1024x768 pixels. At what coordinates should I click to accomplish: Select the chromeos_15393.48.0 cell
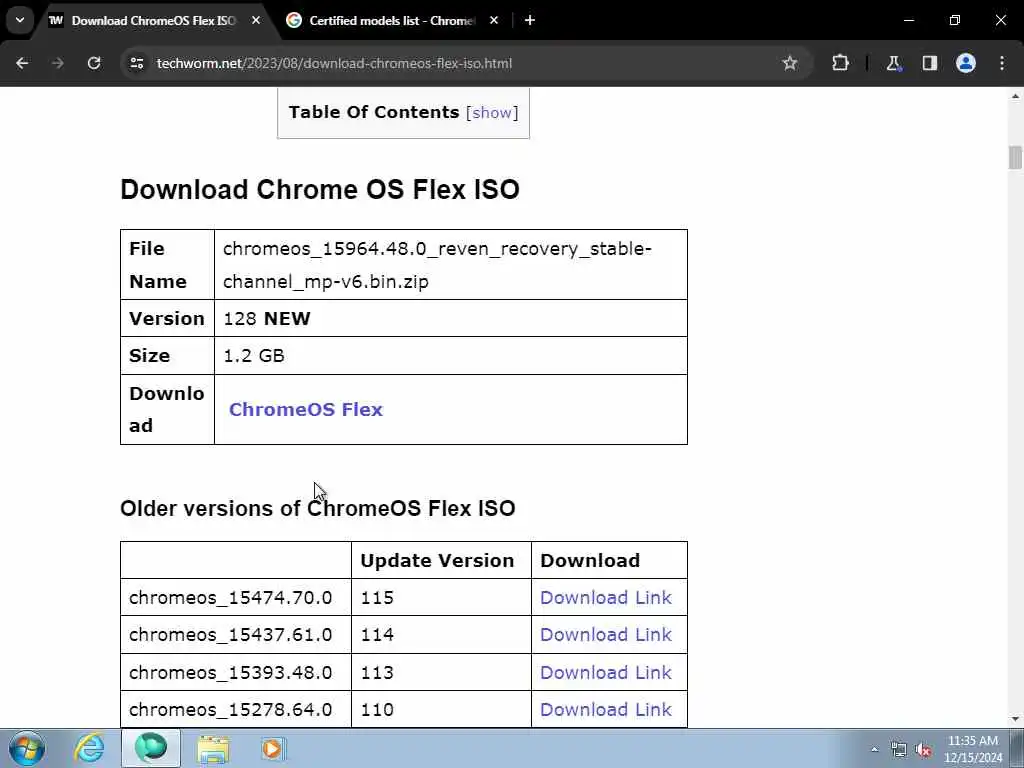pyautogui.click(x=236, y=673)
